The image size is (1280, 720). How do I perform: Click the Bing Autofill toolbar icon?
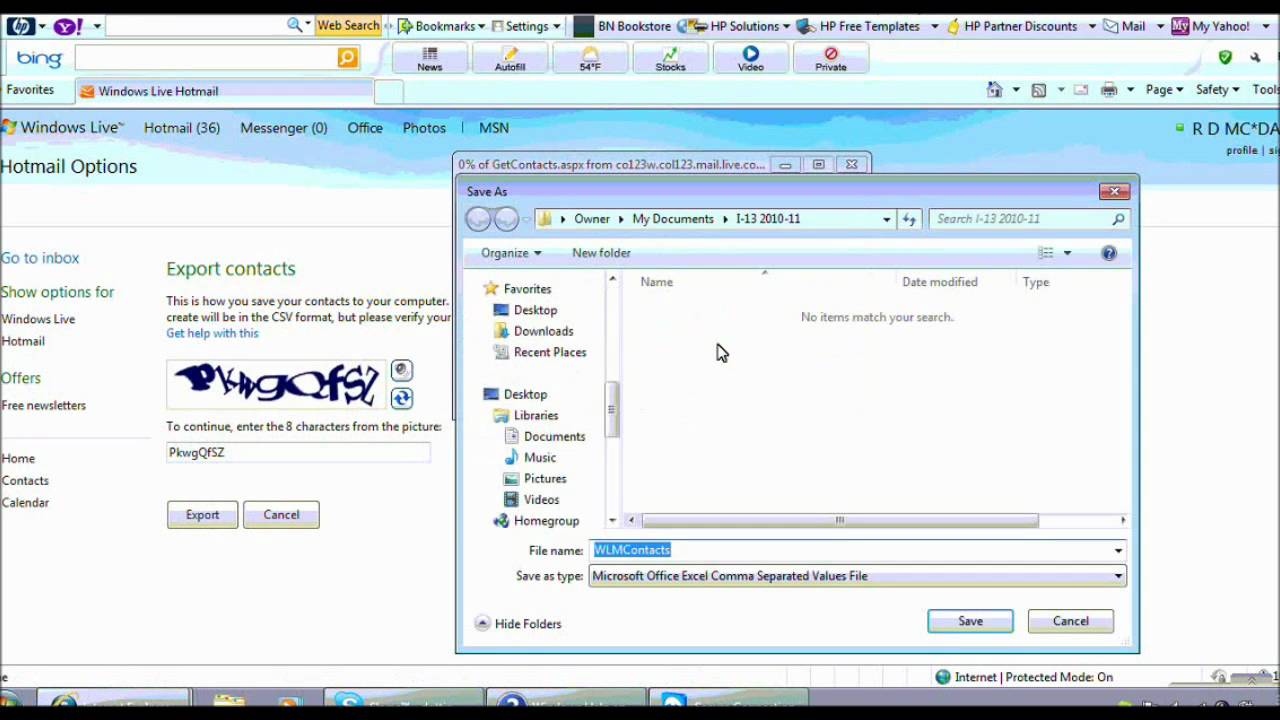[x=510, y=59]
